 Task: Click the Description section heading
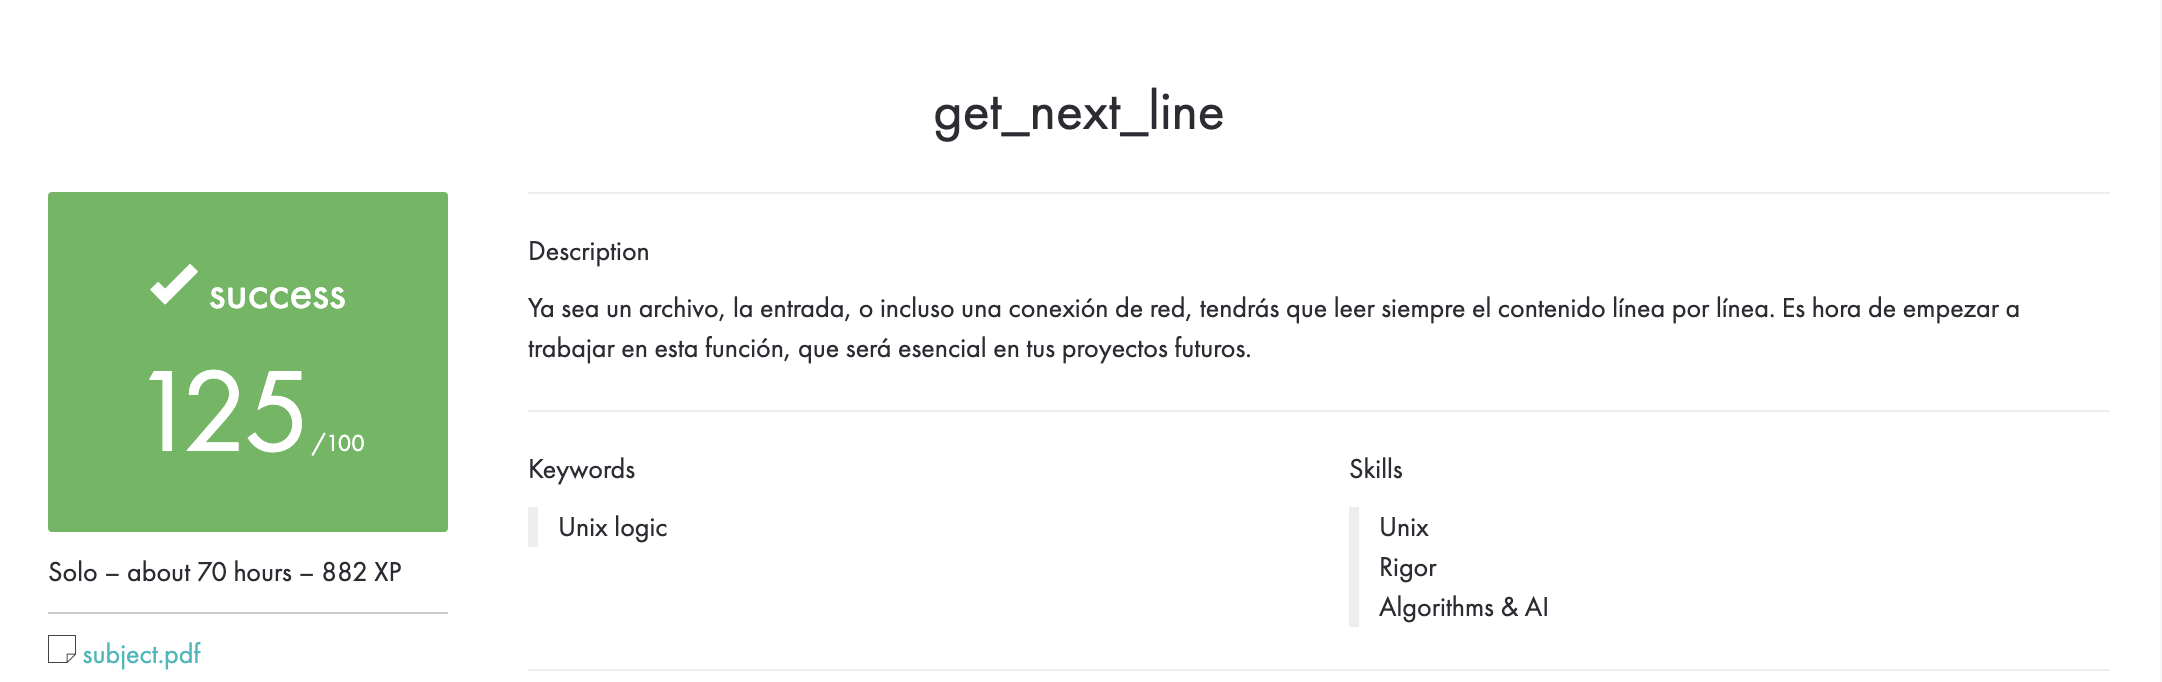pyautogui.click(x=588, y=251)
